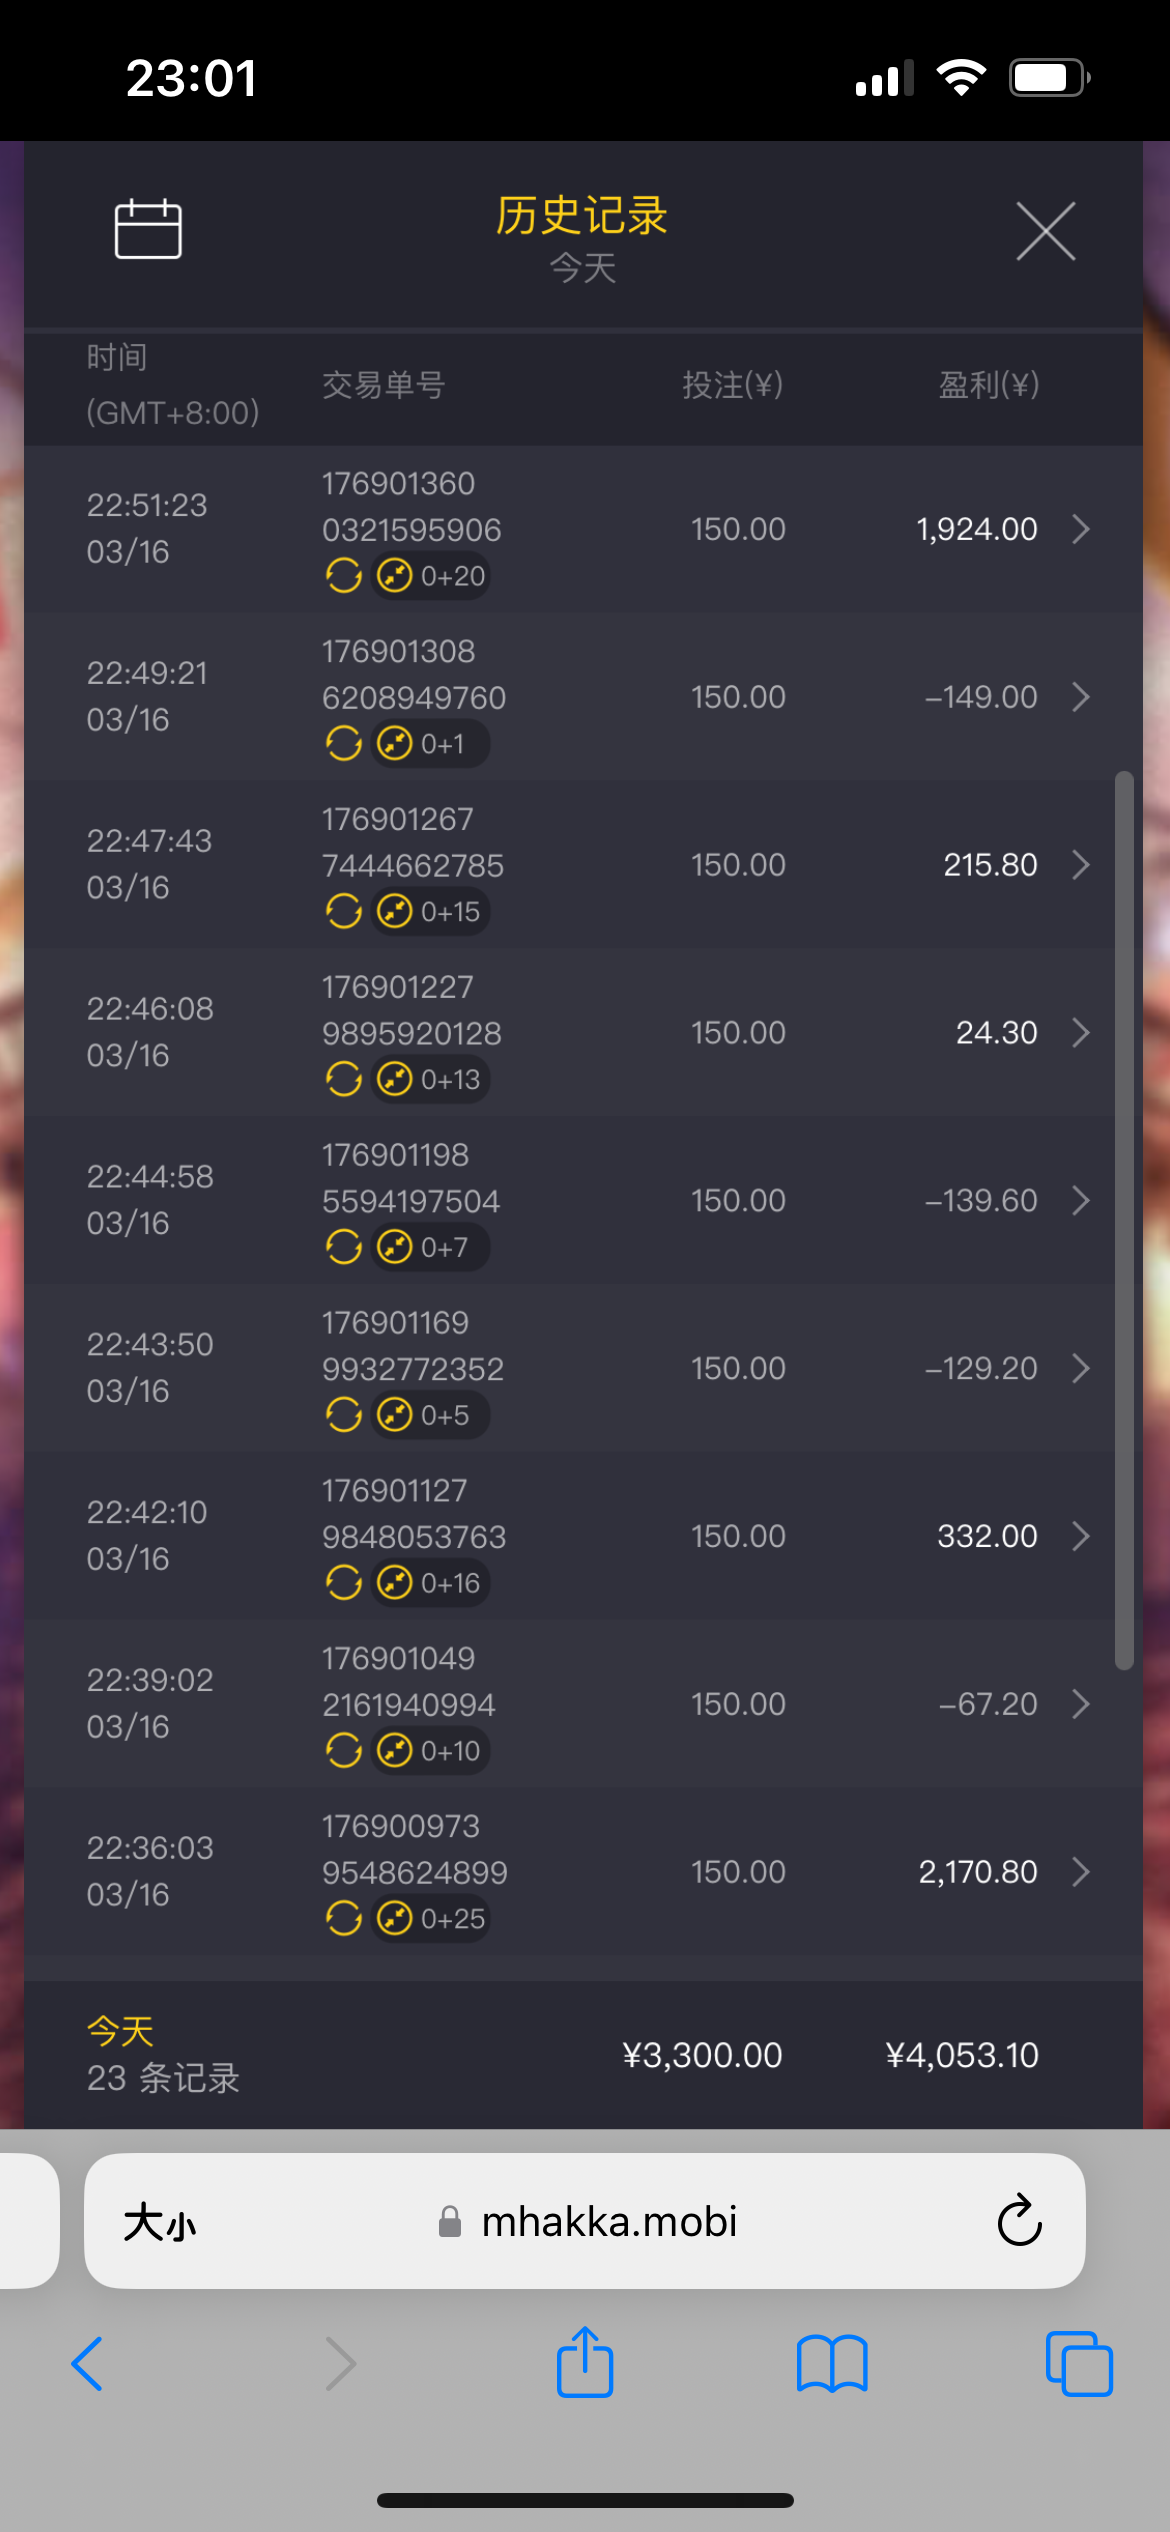Tap the Safari share icon

[x=585, y=2363]
